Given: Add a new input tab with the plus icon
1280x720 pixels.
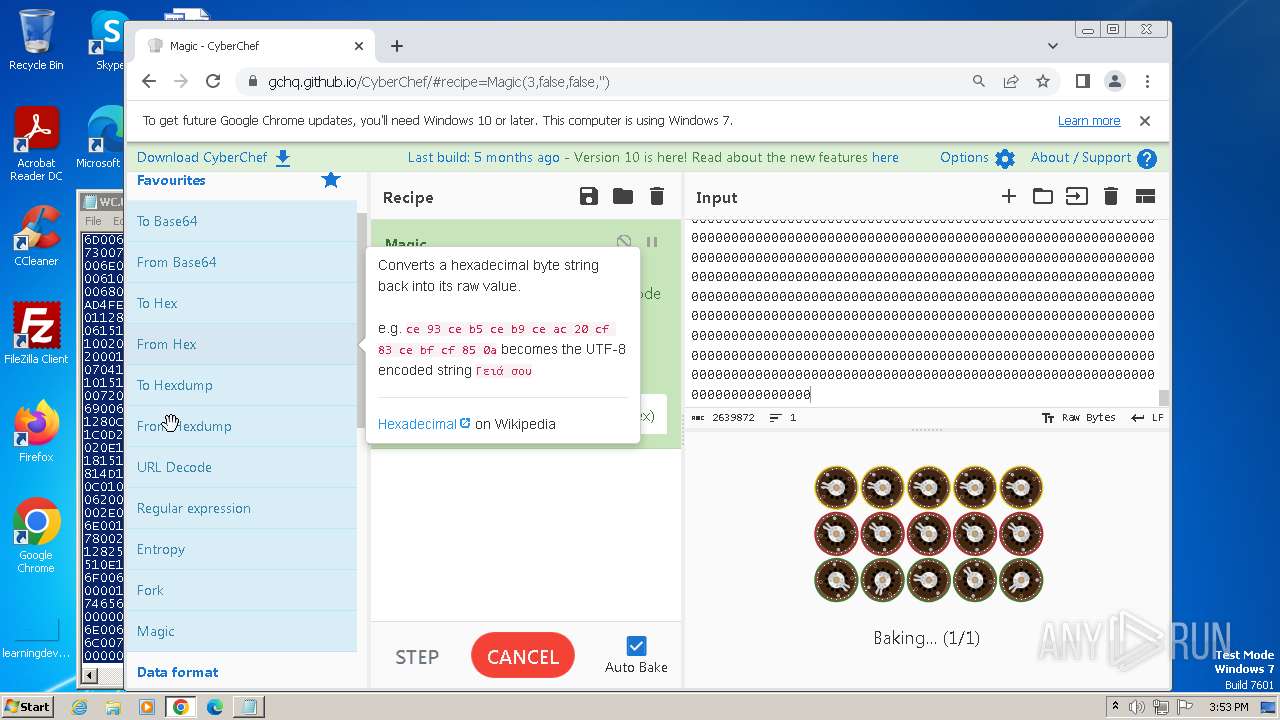Looking at the screenshot, I should (x=1009, y=197).
